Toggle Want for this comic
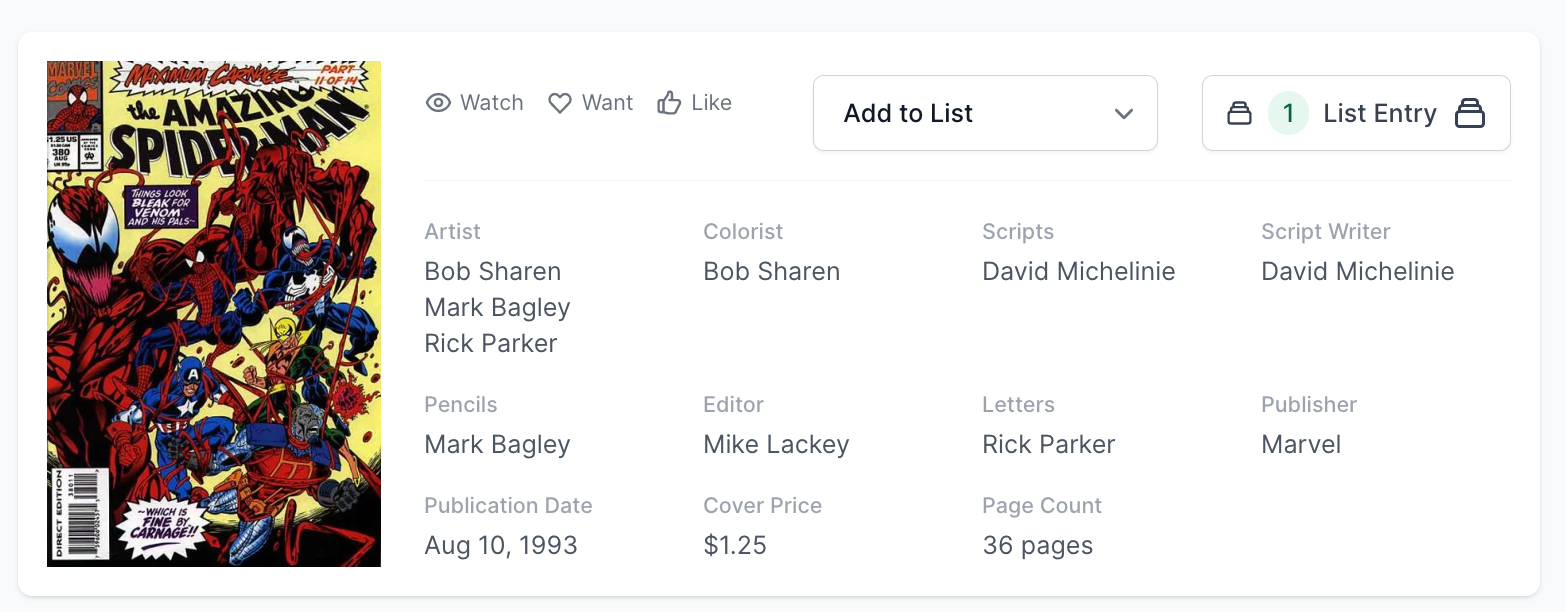 coord(591,103)
